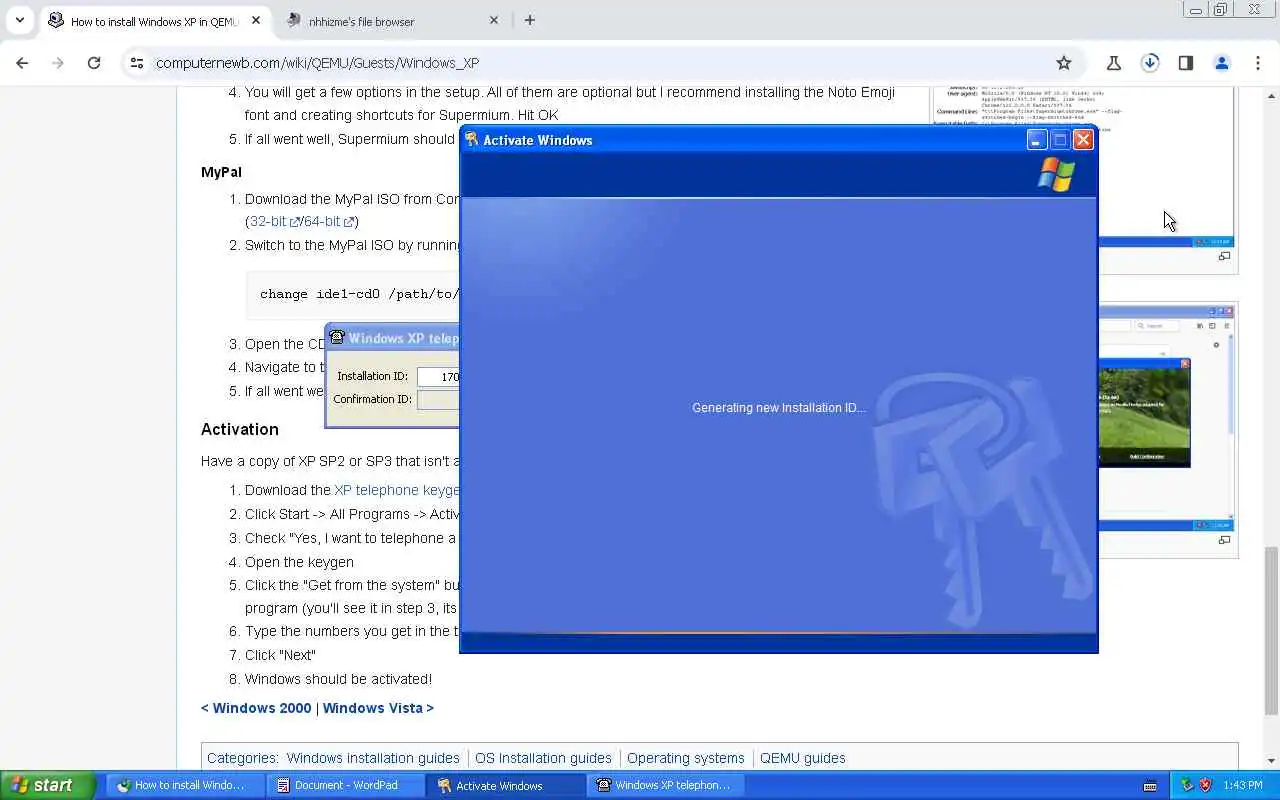The width and height of the screenshot is (1280, 800).
Task: Bookmark this page with the star icon
Action: [x=1064, y=62]
